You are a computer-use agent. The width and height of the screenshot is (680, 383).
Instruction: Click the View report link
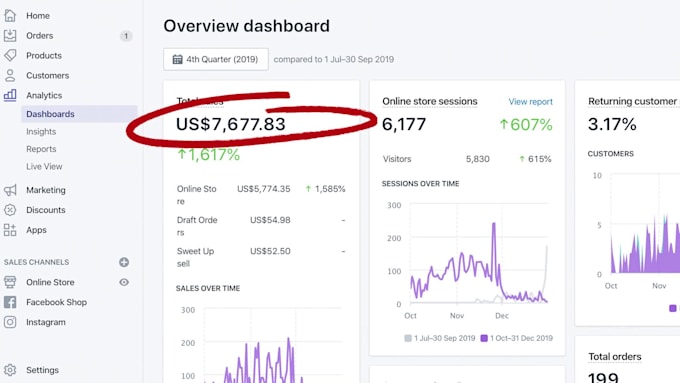[x=530, y=101]
